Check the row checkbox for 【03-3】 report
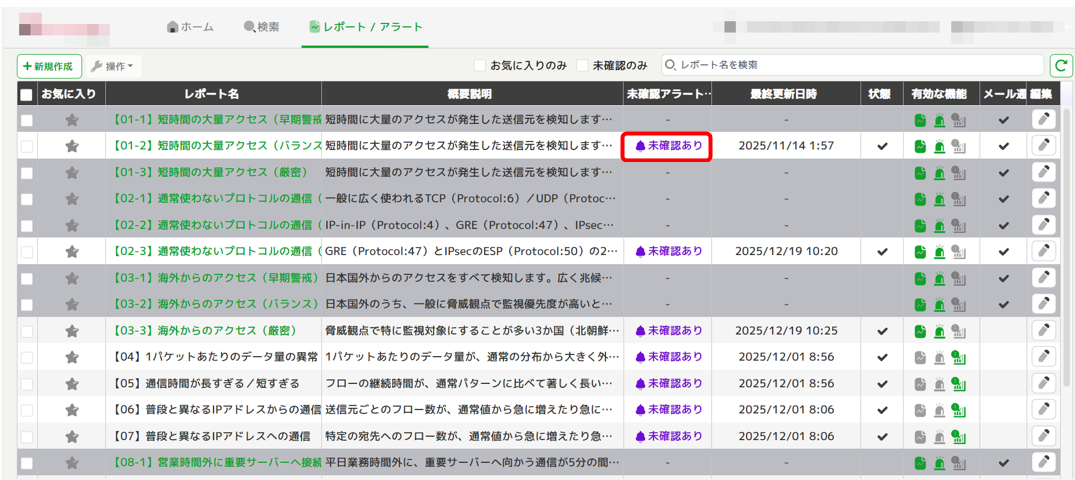This screenshot has width=1075, height=480. click(x=26, y=331)
